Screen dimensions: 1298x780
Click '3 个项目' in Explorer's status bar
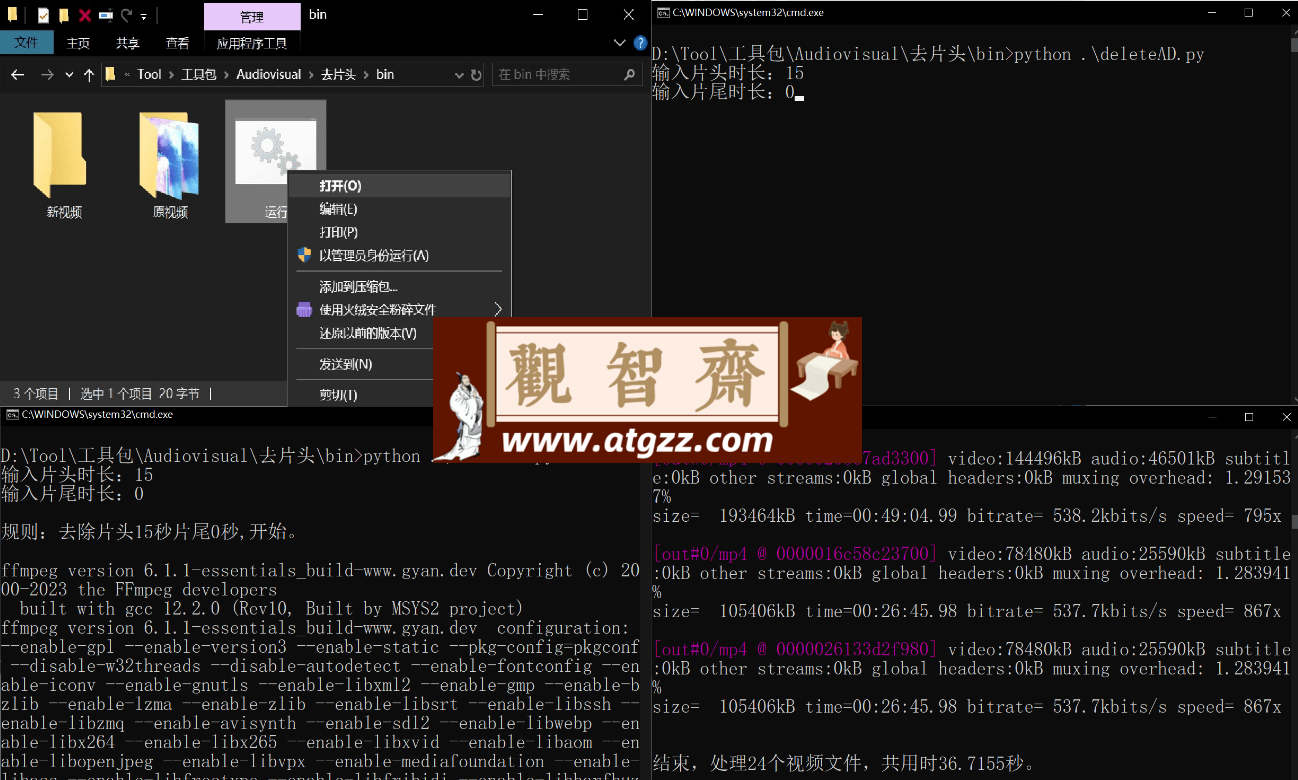click(x=36, y=394)
